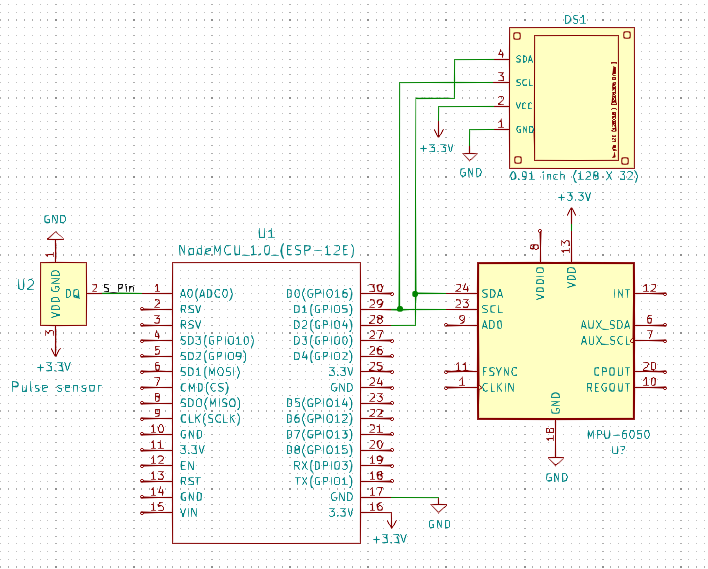Click the EN pin name on U1

[x=187, y=466]
